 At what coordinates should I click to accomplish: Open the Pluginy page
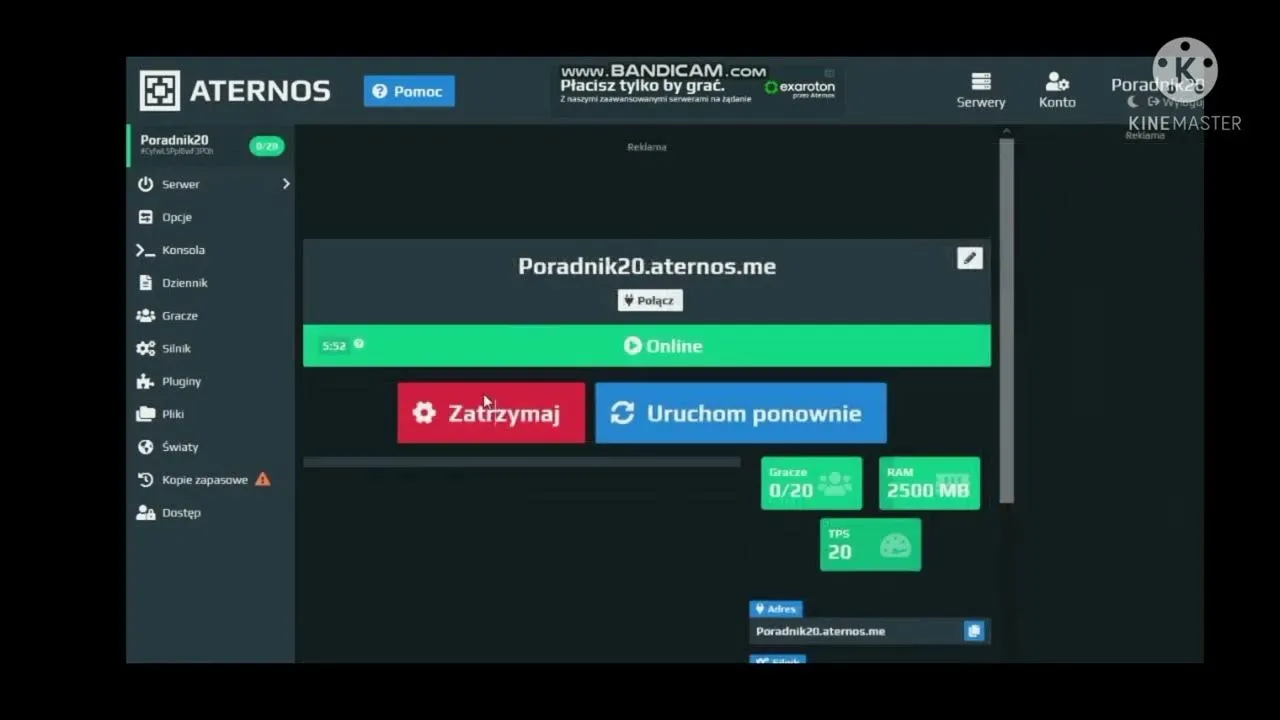[x=211, y=381]
